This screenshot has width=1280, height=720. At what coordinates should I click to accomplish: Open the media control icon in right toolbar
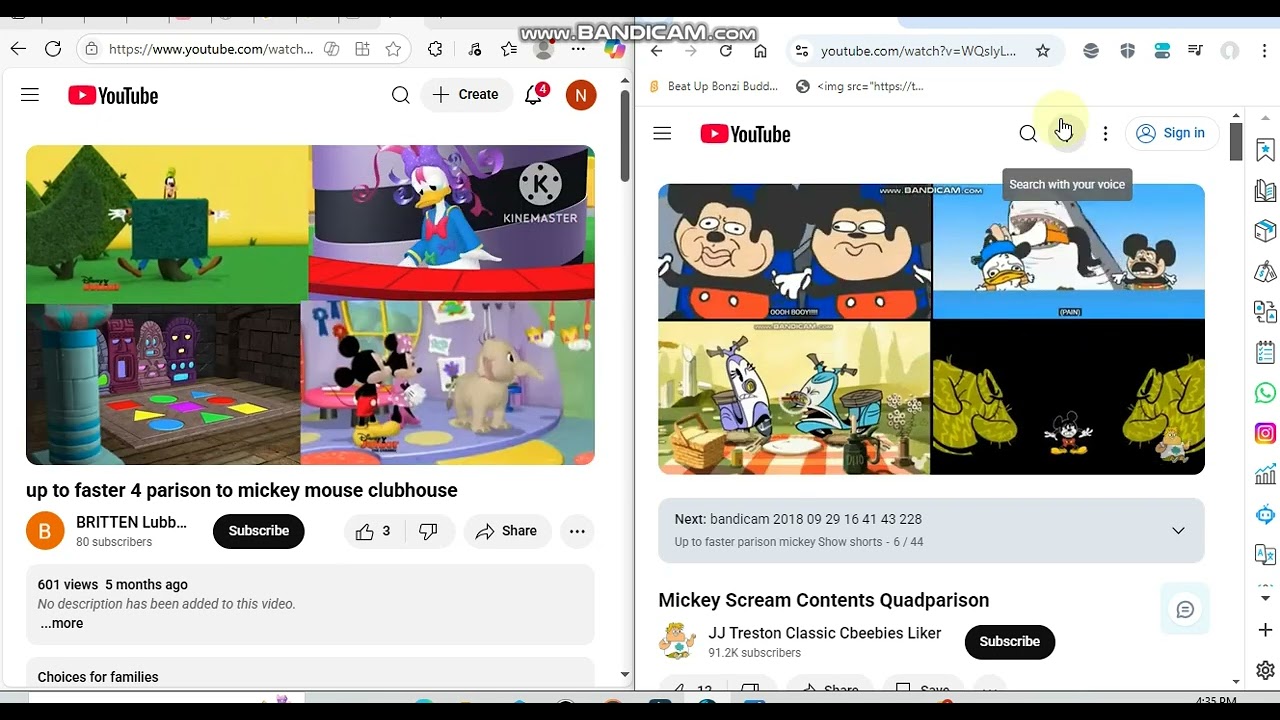pos(1195,51)
